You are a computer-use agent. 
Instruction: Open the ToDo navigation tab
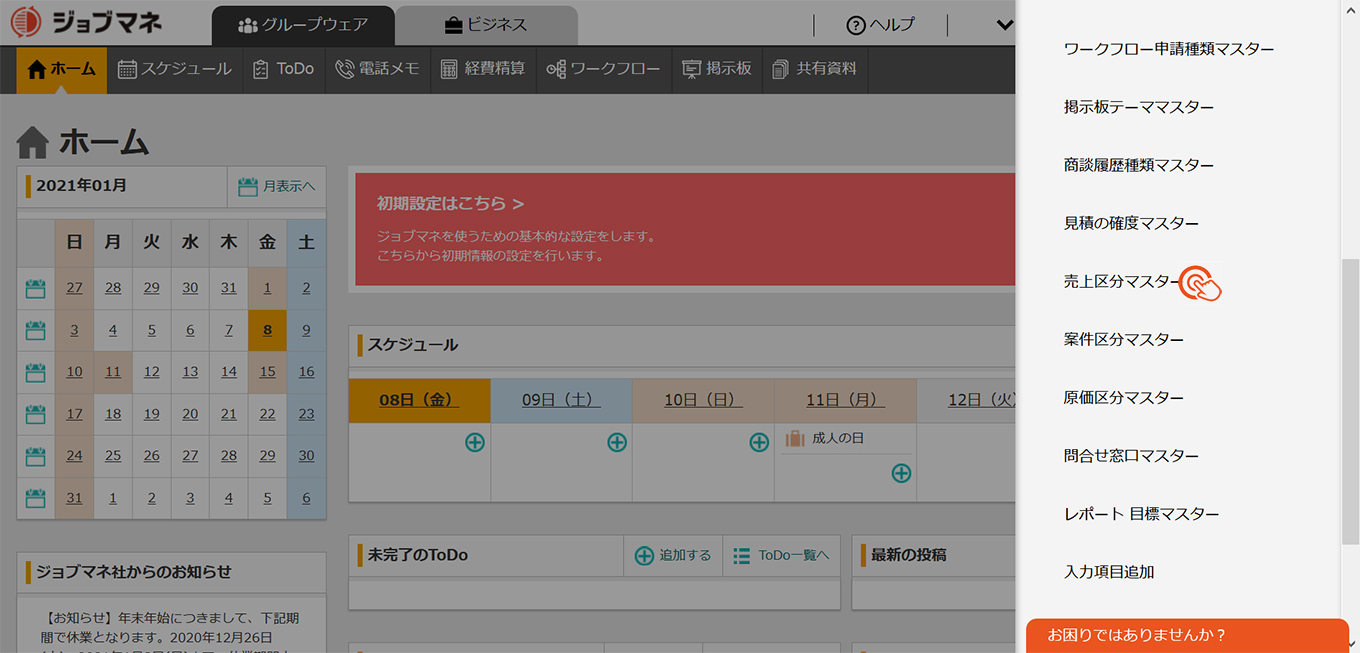[283, 69]
